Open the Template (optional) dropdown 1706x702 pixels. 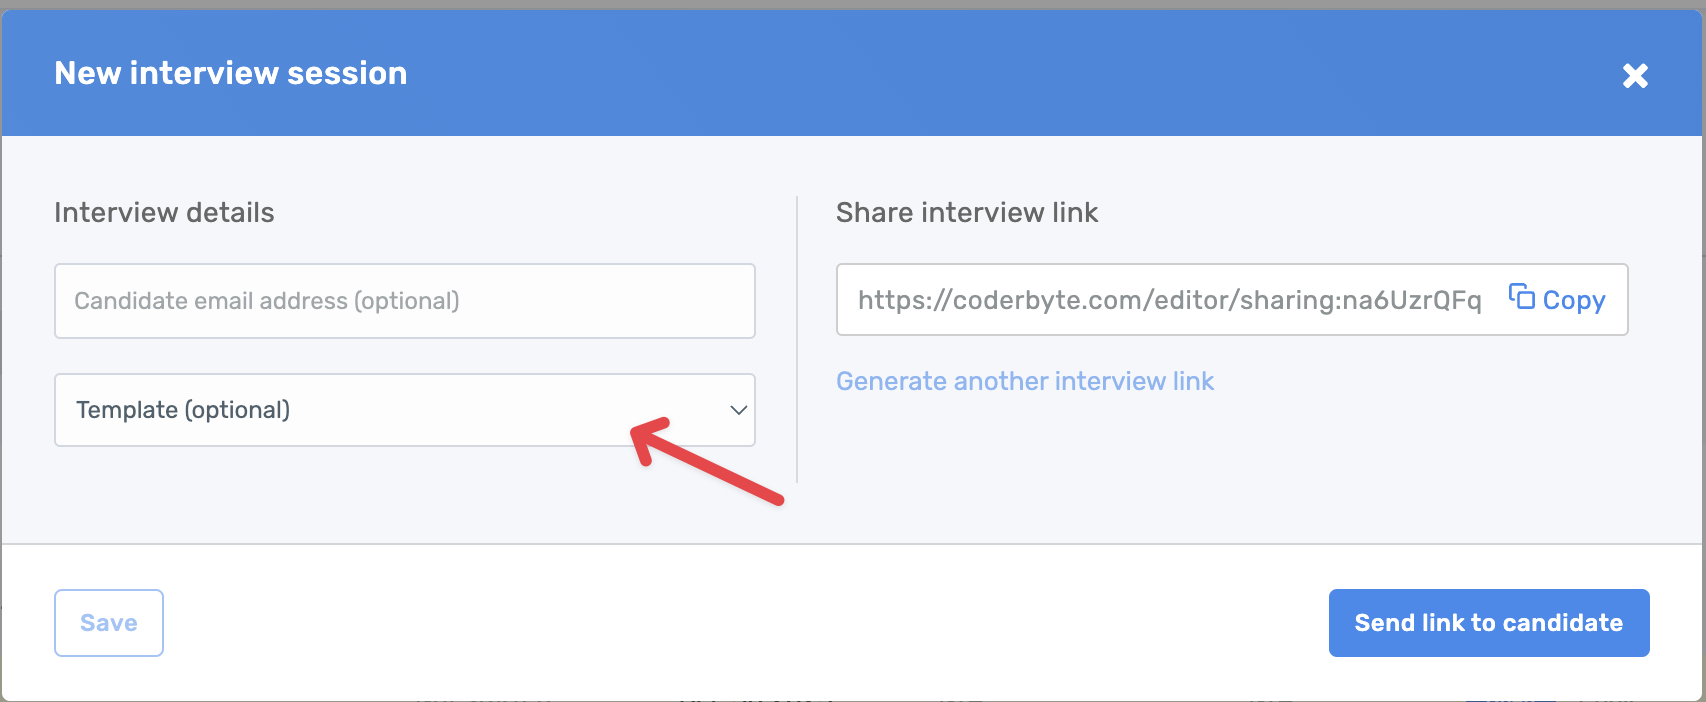click(x=404, y=410)
